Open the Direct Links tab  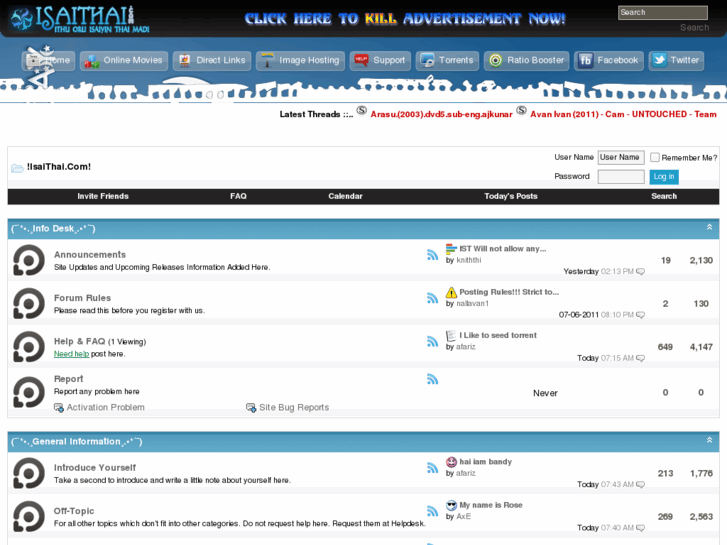(212, 61)
